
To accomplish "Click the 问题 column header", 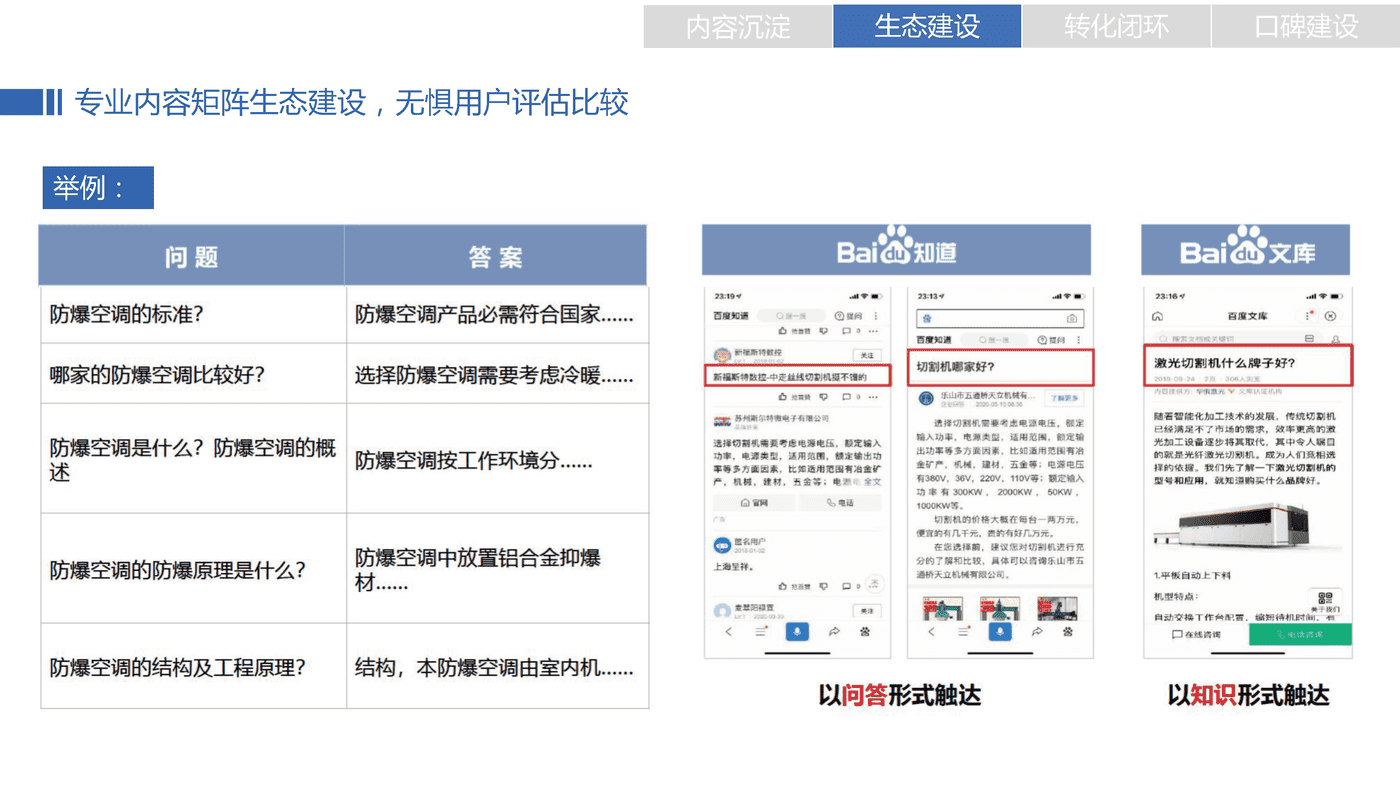I will [191, 256].
